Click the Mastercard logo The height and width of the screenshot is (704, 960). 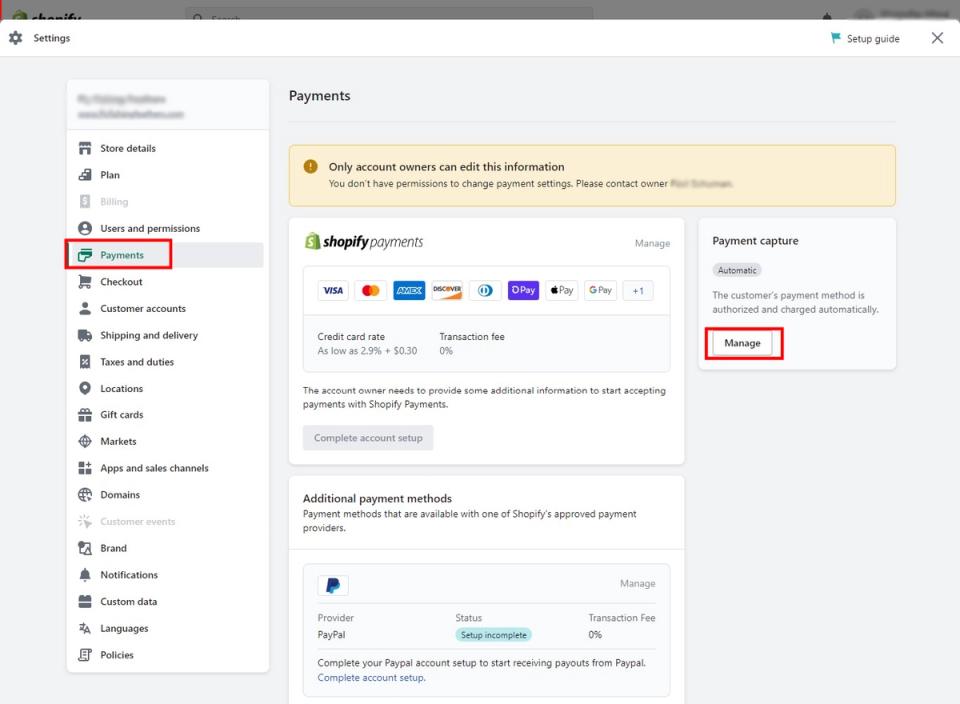coord(371,290)
